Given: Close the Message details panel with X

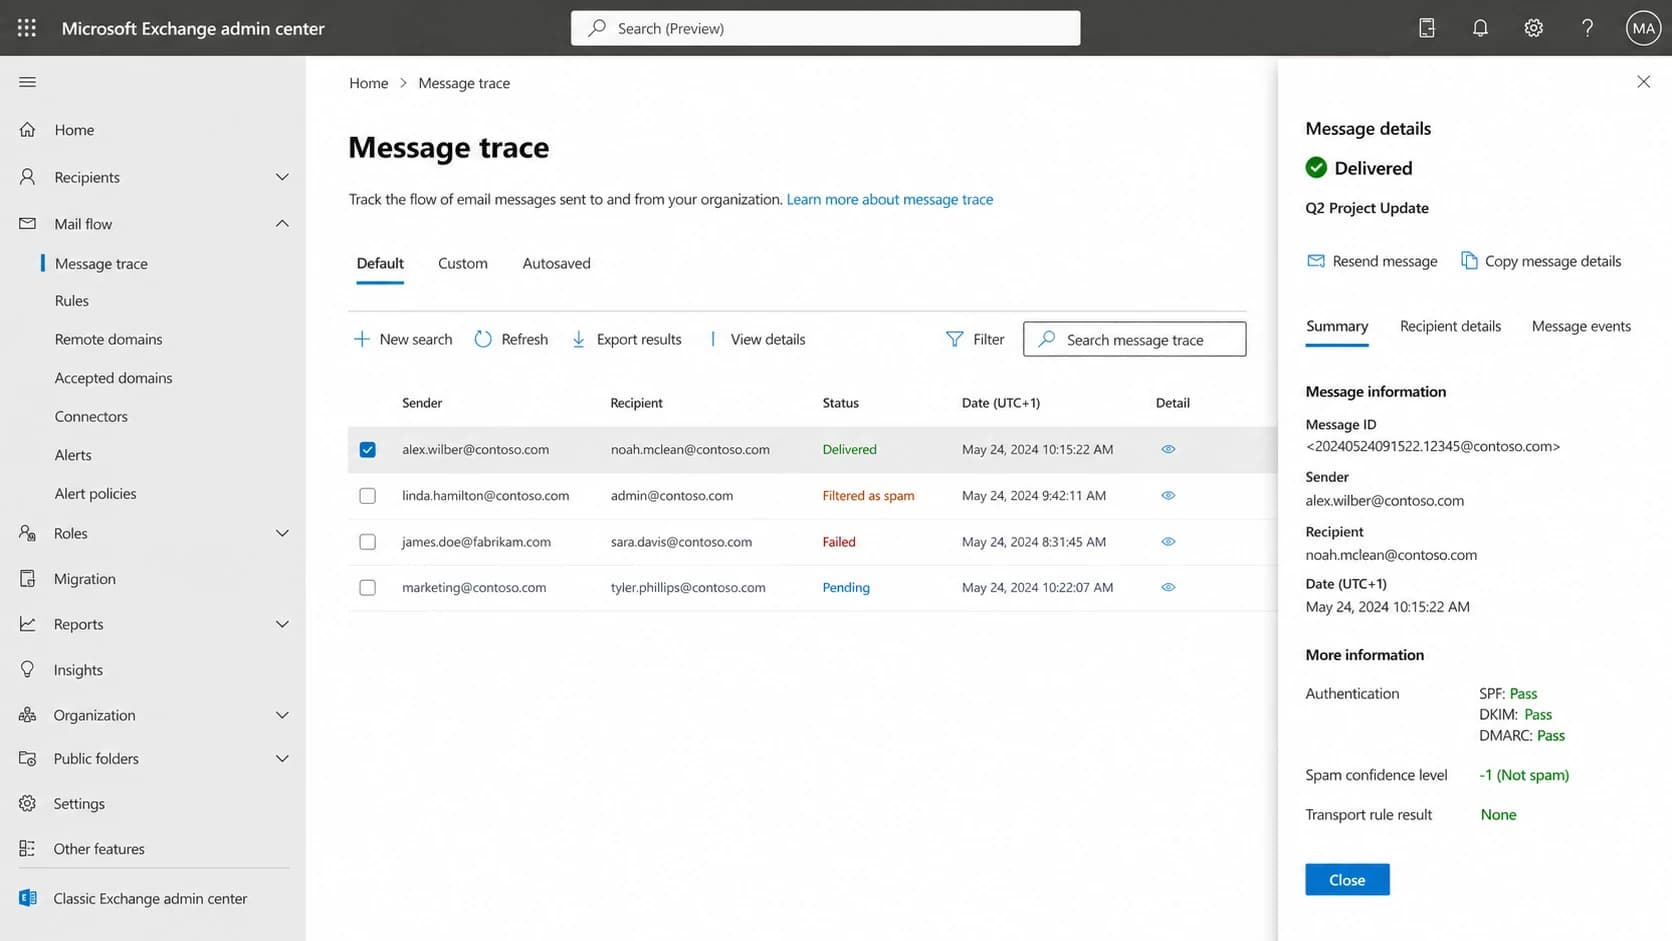Looking at the screenshot, I should pyautogui.click(x=1643, y=81).
